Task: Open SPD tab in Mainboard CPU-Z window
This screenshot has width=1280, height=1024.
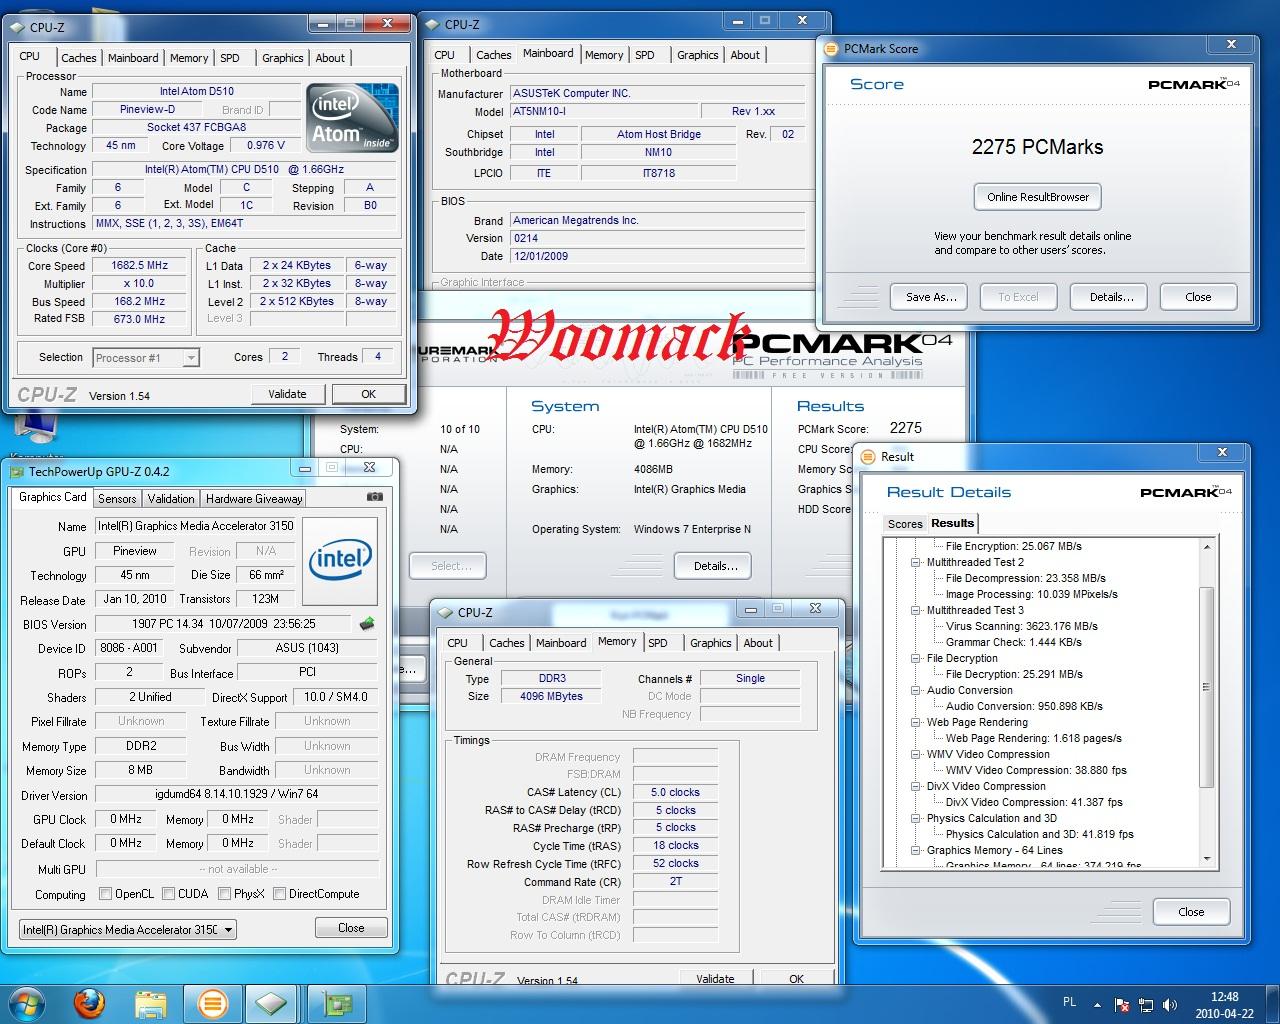Action: [x=645, y=55]
